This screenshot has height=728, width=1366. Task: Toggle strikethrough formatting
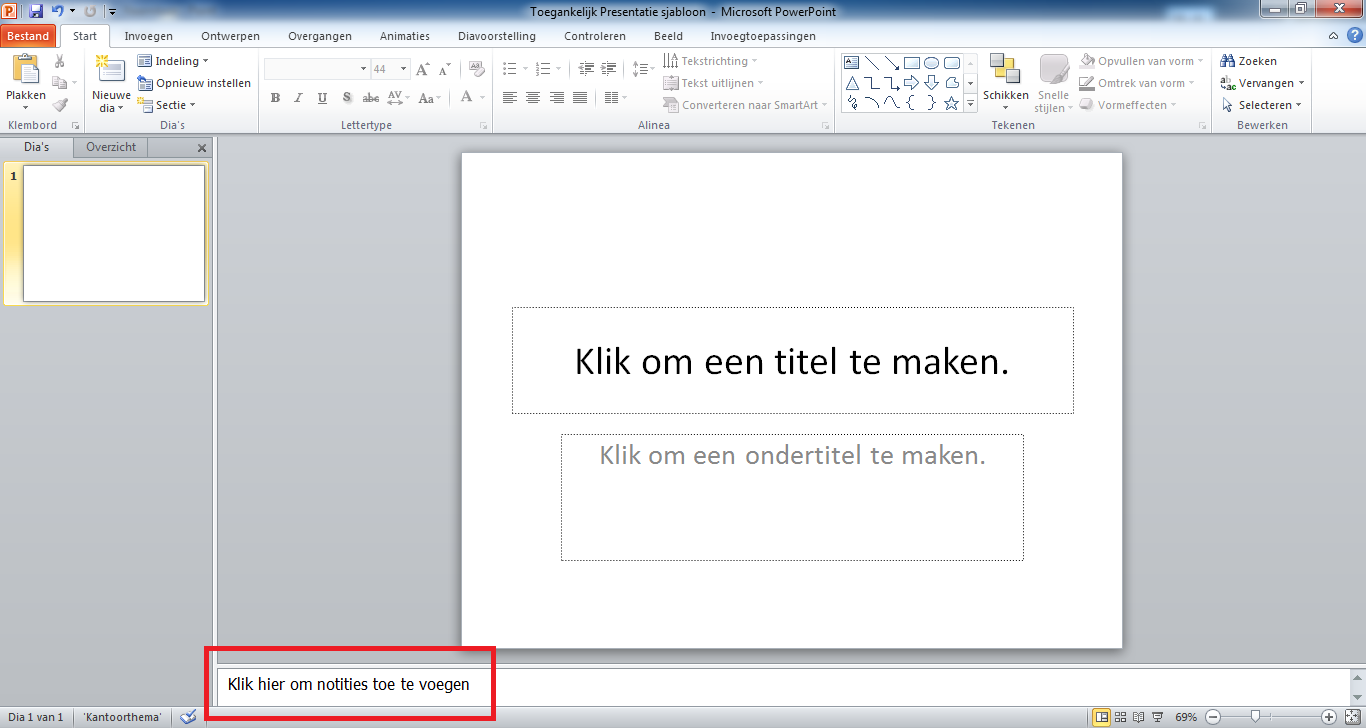pos(370,98)
